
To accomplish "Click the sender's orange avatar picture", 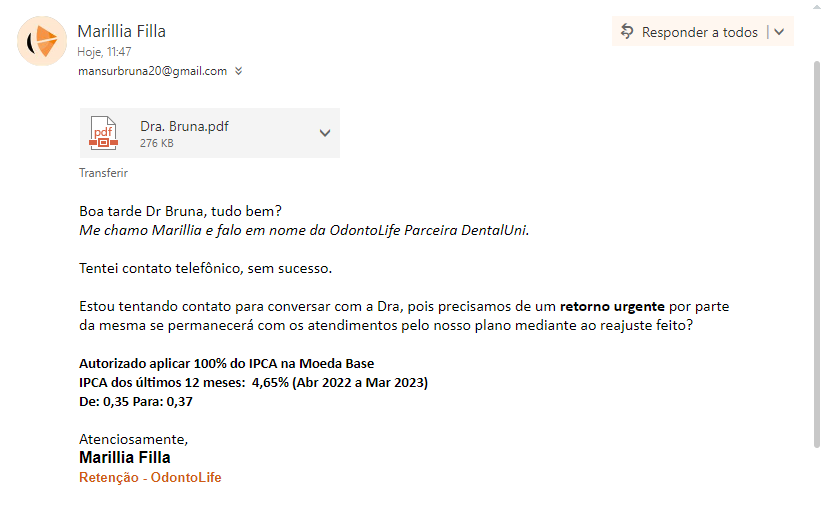I will 42,41.
